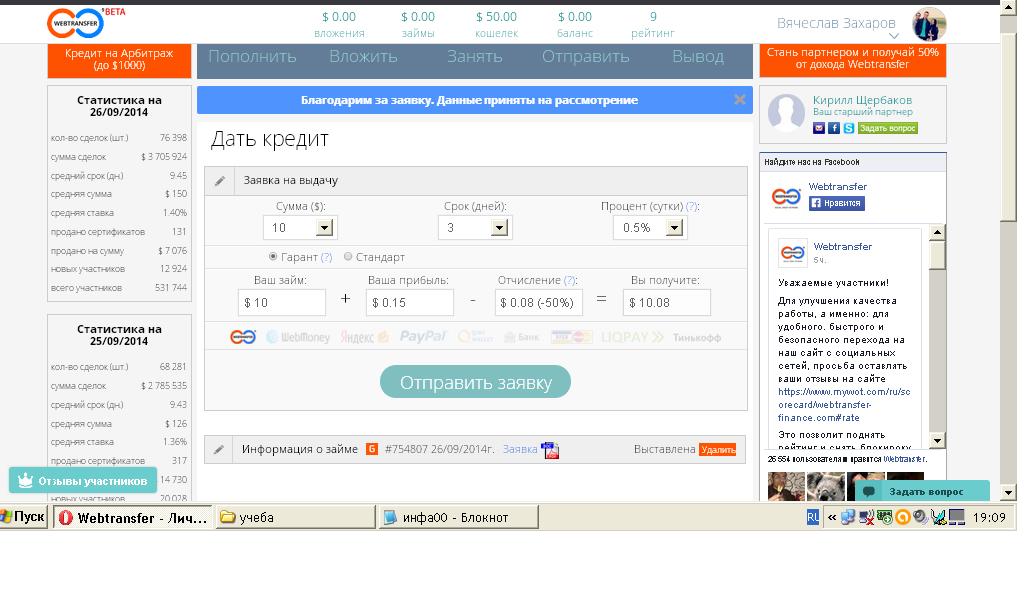Click the Facebook 'Нравится' like button
1024x600 pixels.
[837, 203]
